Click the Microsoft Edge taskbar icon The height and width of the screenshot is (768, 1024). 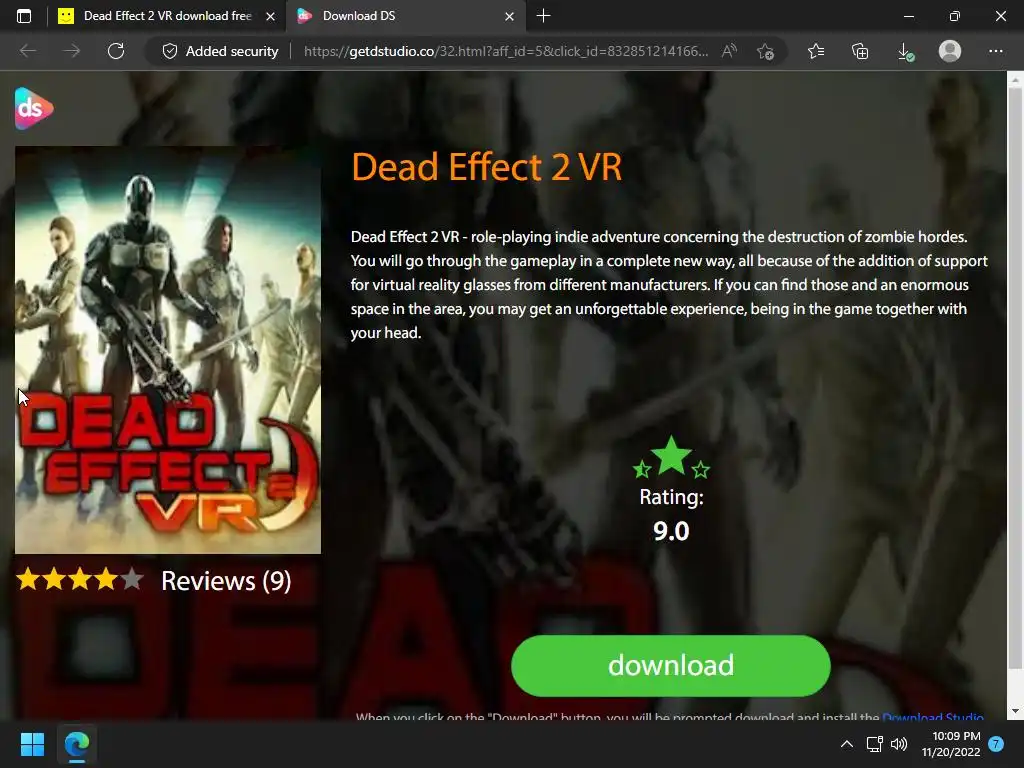(76, 744)
